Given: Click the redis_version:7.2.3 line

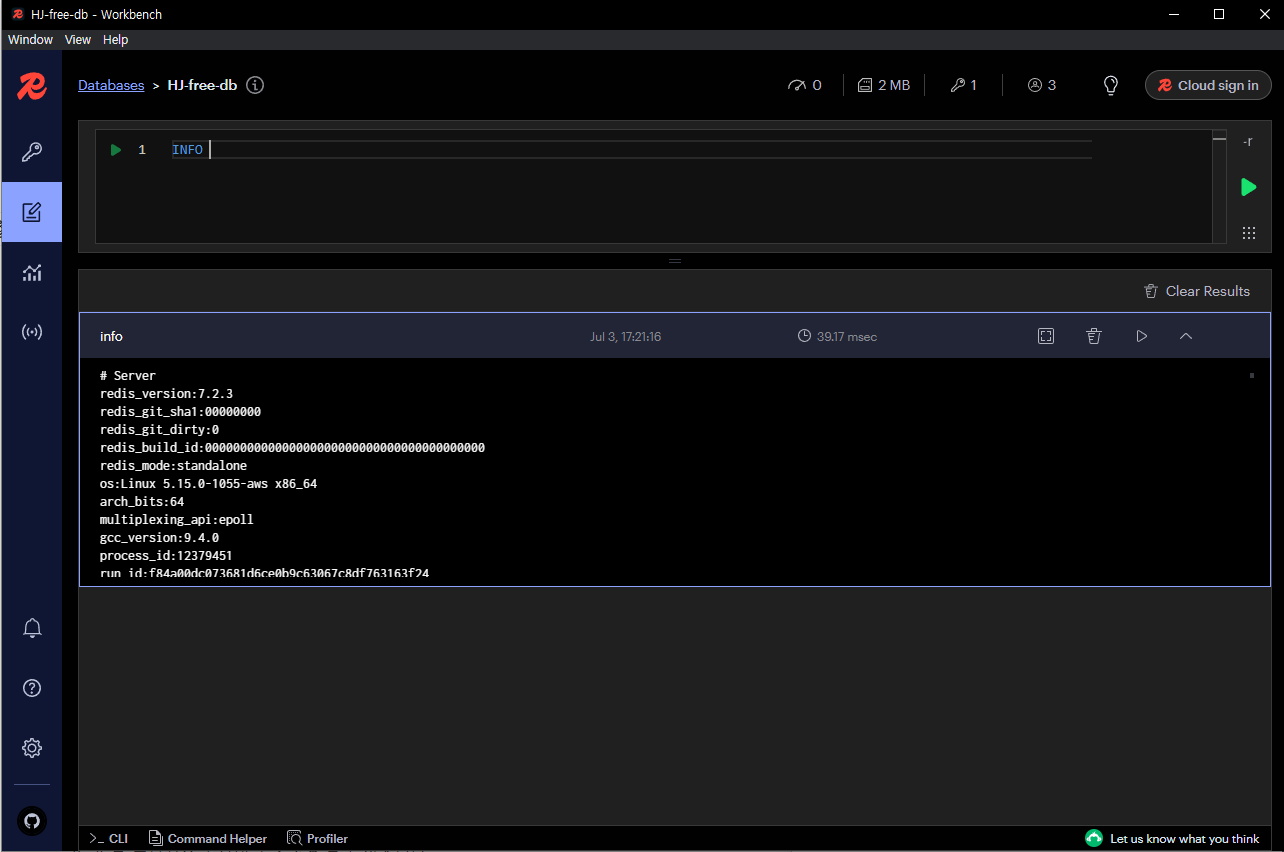Looking at the screenshot, I should 166,393.
